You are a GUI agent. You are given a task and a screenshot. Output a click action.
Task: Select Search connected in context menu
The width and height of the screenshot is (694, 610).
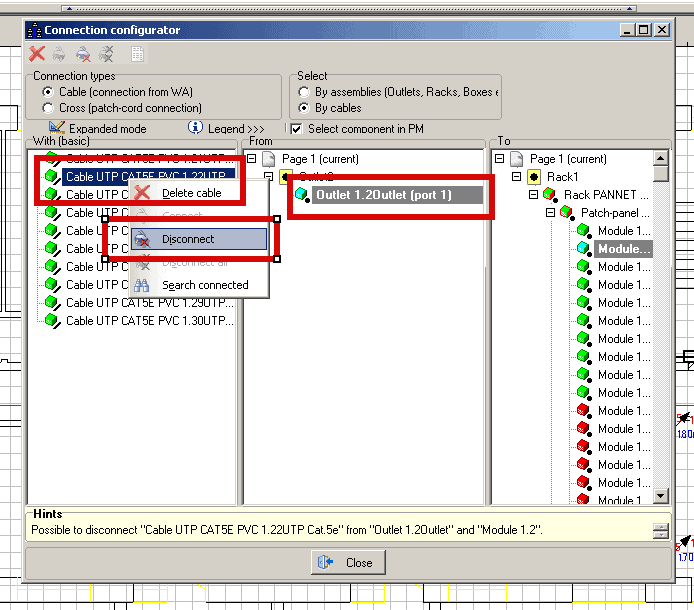[x=205, y=285]
